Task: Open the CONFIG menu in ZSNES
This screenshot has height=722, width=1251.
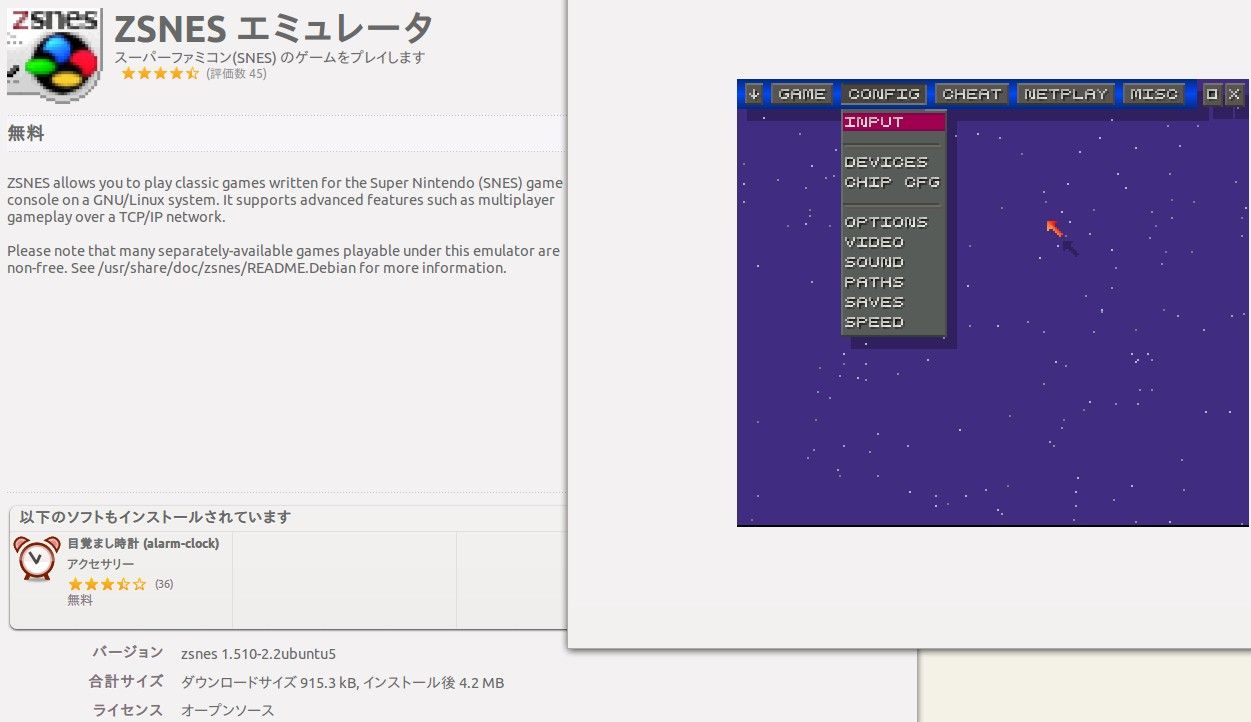Action: tap(884, 94)
